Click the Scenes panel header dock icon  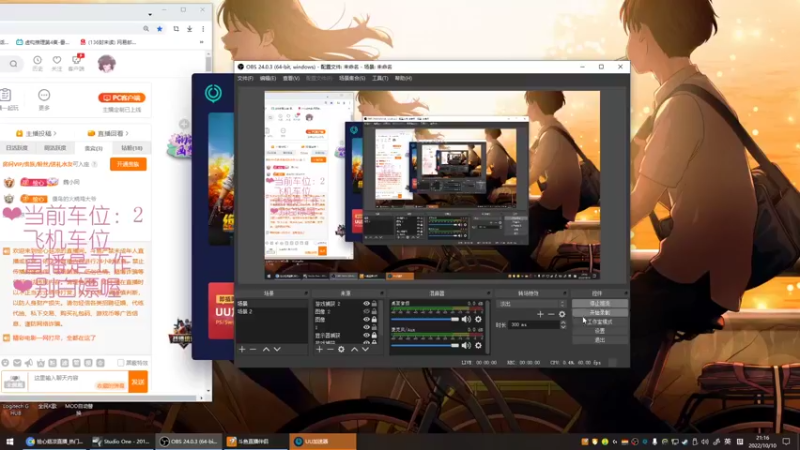[x=306, y=293]
